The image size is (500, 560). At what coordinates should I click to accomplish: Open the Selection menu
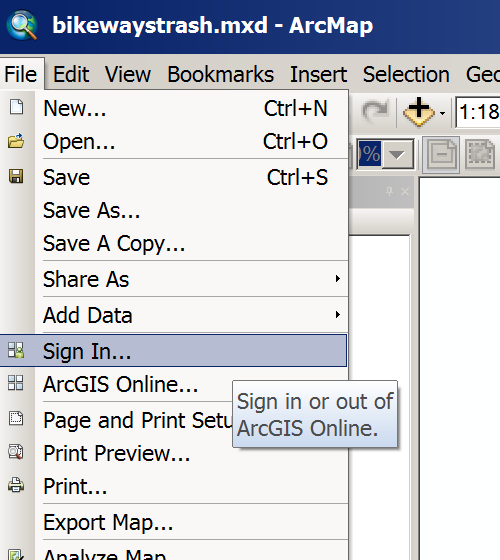pos(406,75)
